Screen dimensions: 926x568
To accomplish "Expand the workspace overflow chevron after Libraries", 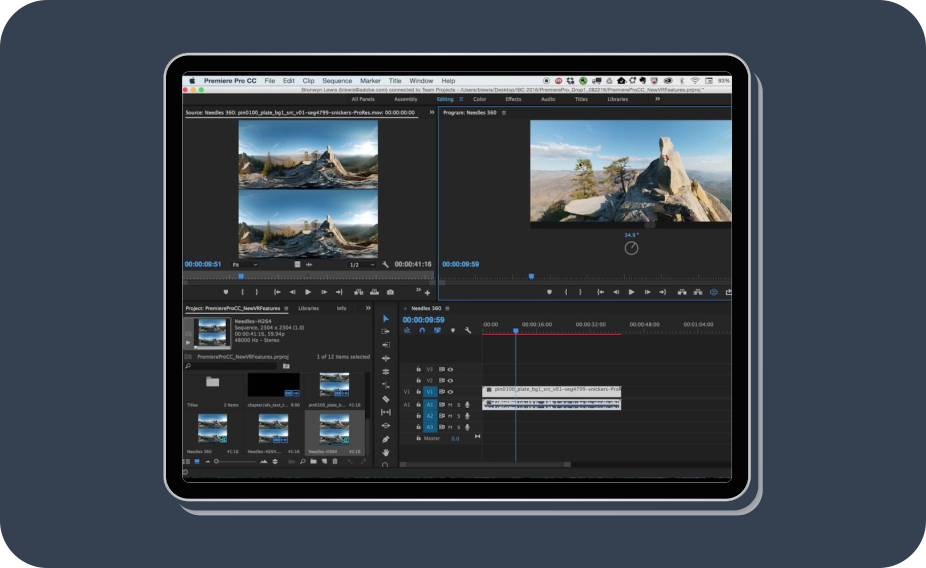I will pyautogui.click(x=657, y=99).
